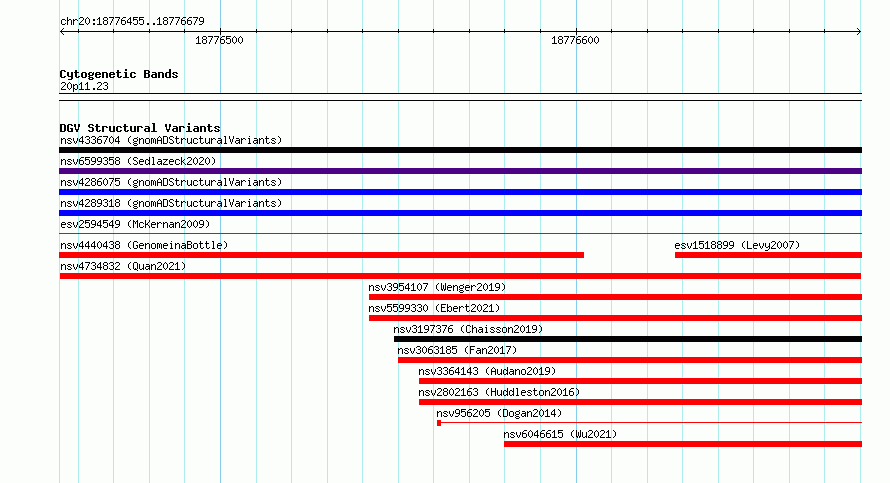
Task: Open nsv6599358 (Sedlazeck2020) label
Action: coord(138,161)
